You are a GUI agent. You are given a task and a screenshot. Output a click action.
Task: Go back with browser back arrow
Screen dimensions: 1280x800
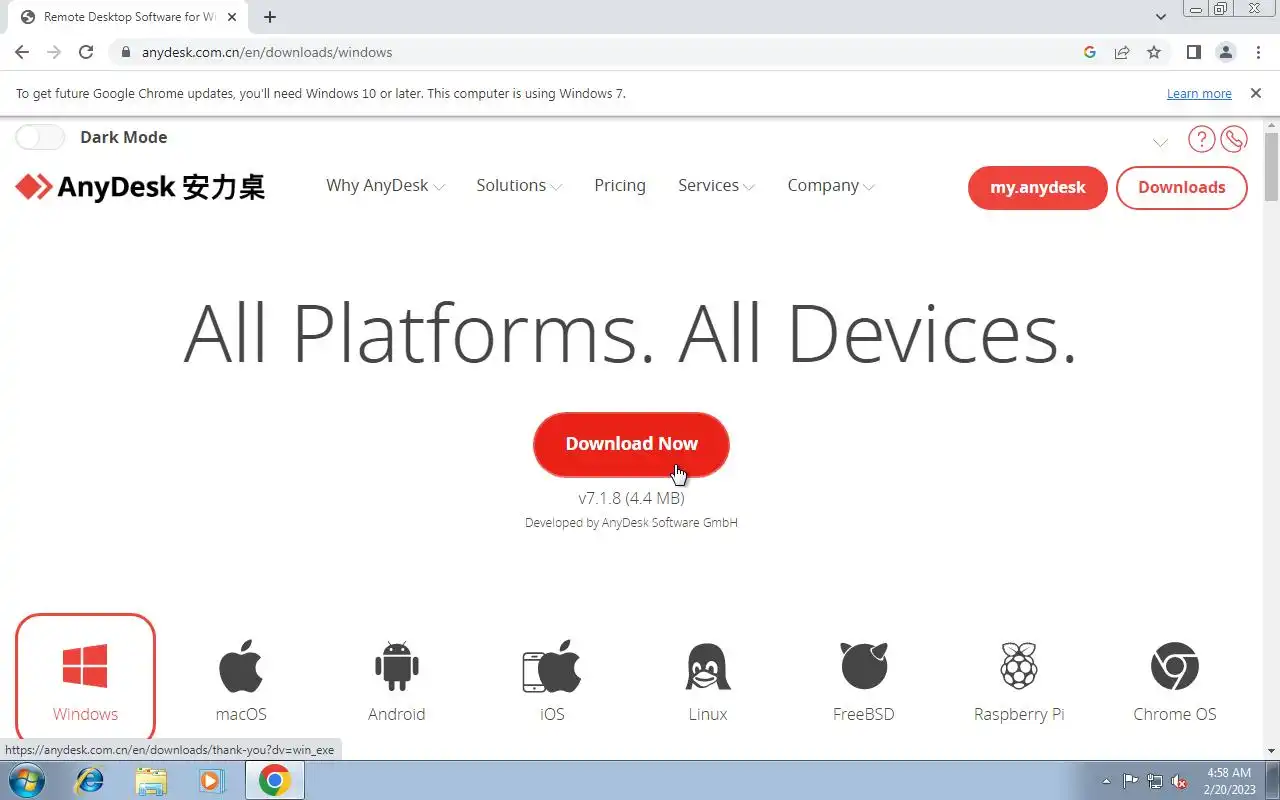(22, 52)
